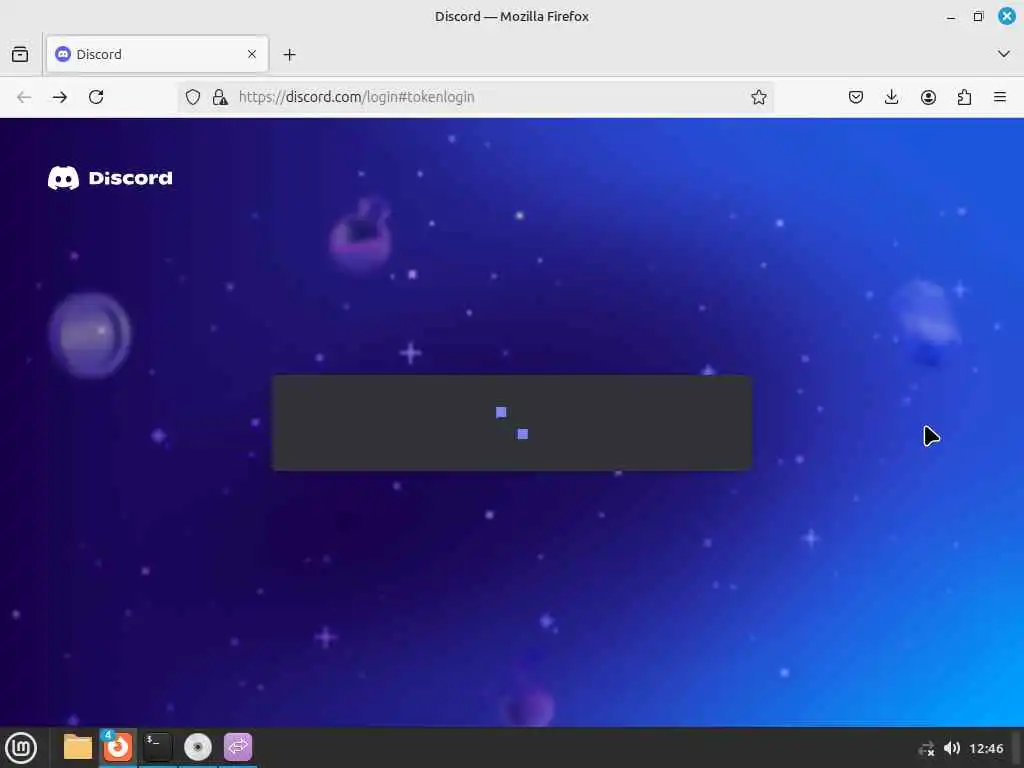Expand the list all tabs chevron
1024x768 pixels.
[1004, 54]
